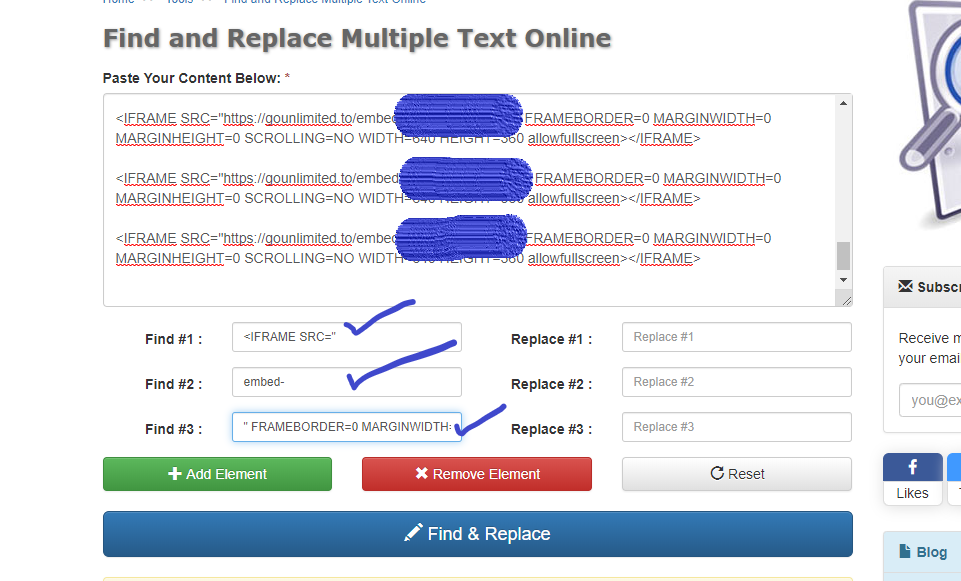This screenshot has height=581, width=961.
Task: Click the textarea resize handle
Action: tap(846, 300)
